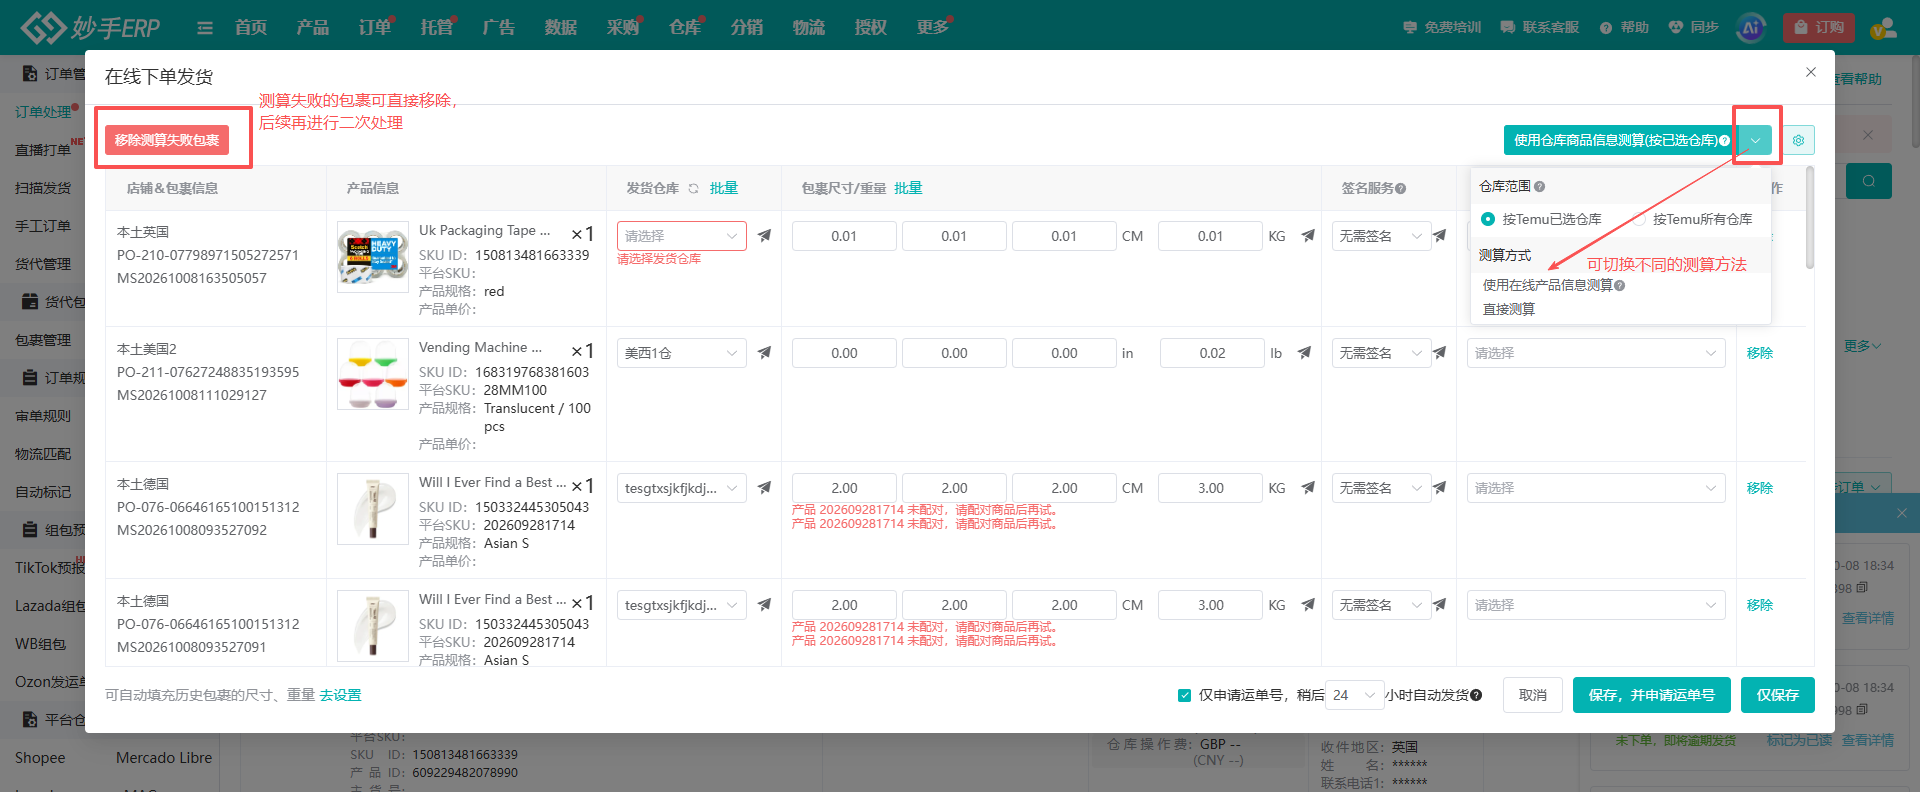Image resolution: width=1920 pixels, height=792 pixels.
Task: Choose 直接测算 in estimate method menu
Action: (x=1508, y=309)
